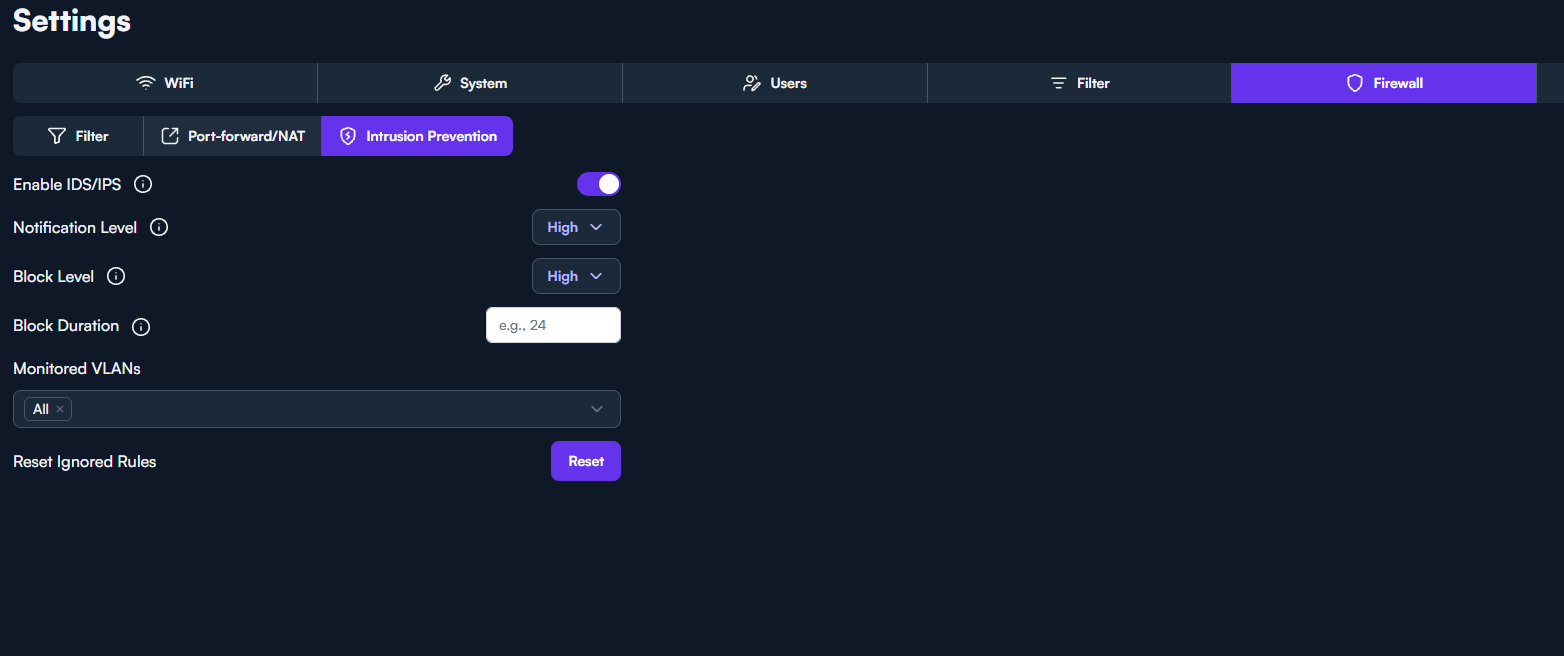This screenshot has height=656, width=1564.
Task: Expand the Monitored VLANs selector chevron
Action: [597, 409]
